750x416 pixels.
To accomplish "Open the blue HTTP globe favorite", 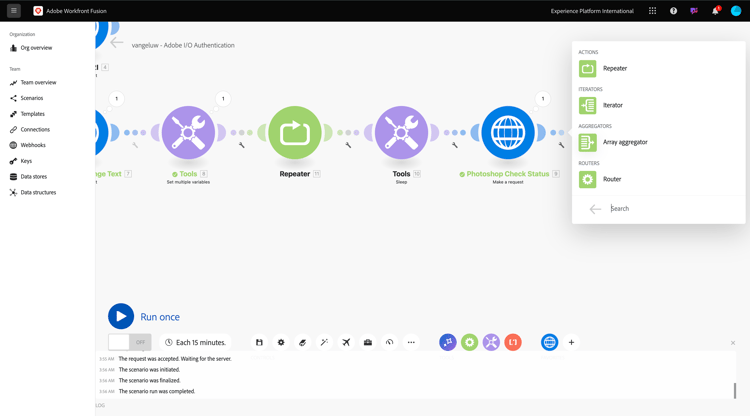I will pos(550,342).
